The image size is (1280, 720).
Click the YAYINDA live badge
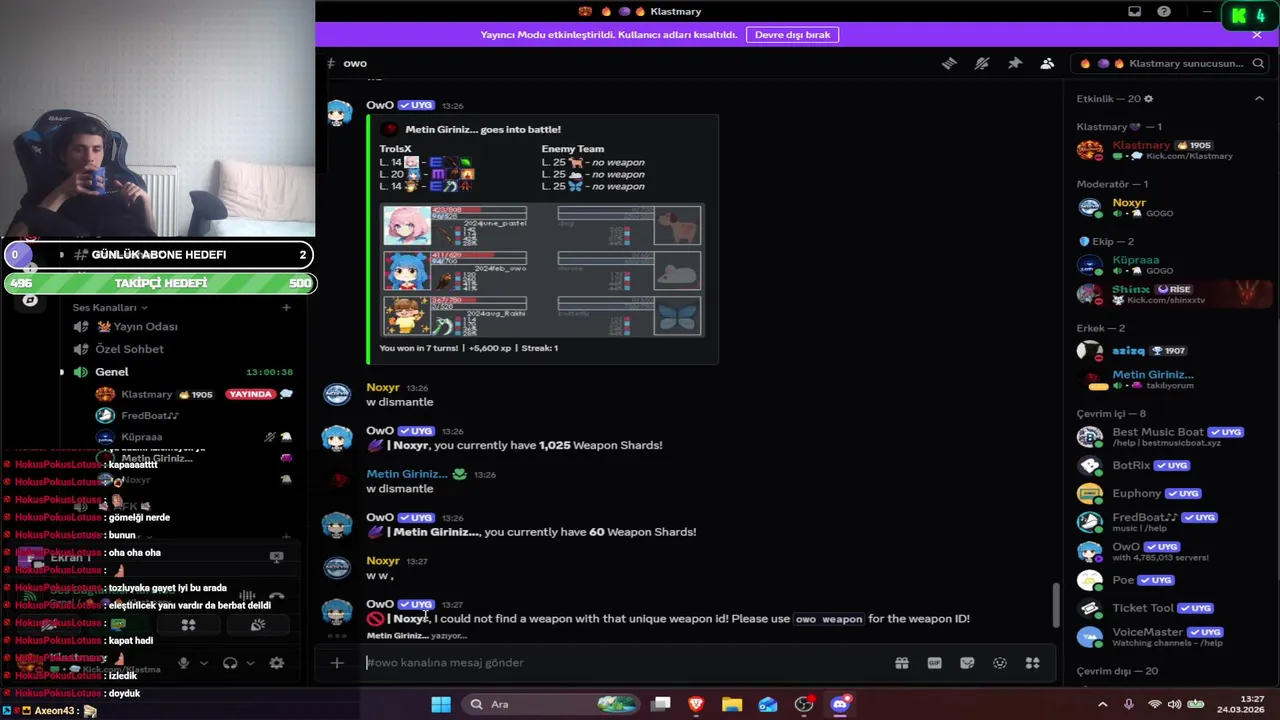(250, 394)
